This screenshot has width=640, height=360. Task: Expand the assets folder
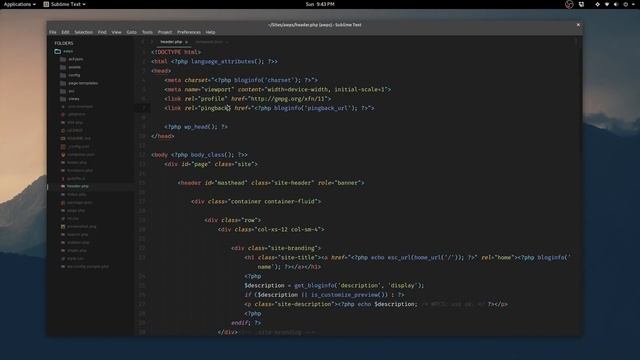point(74,67)
